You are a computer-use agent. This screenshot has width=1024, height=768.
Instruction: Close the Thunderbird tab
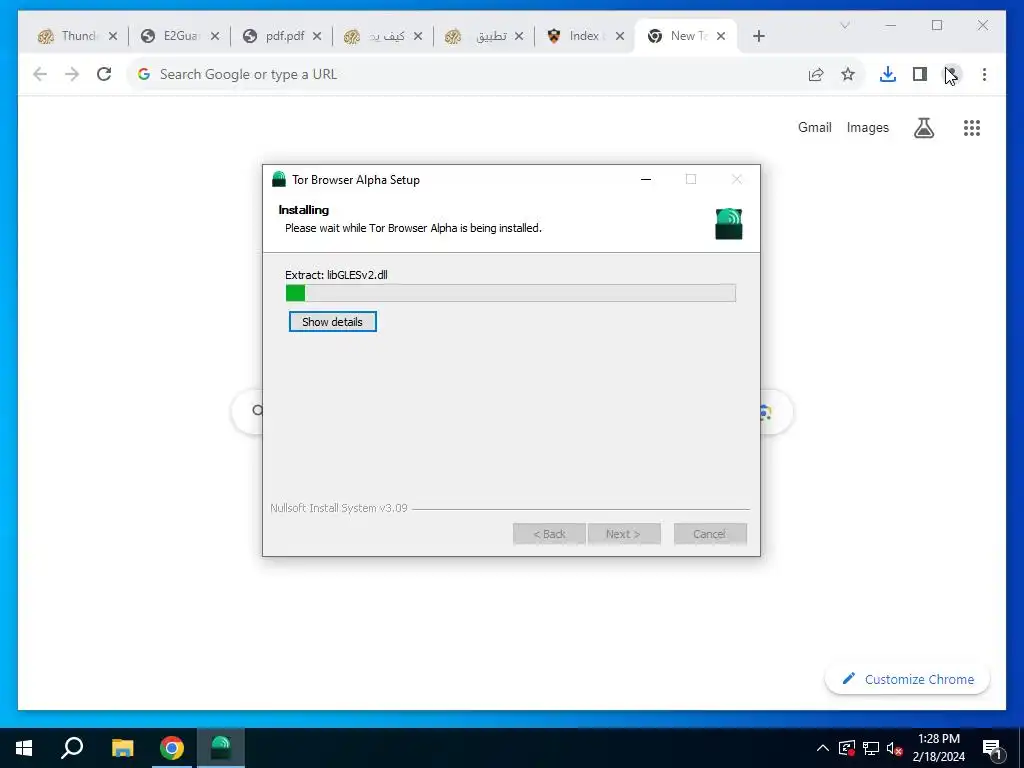(113, 36)
